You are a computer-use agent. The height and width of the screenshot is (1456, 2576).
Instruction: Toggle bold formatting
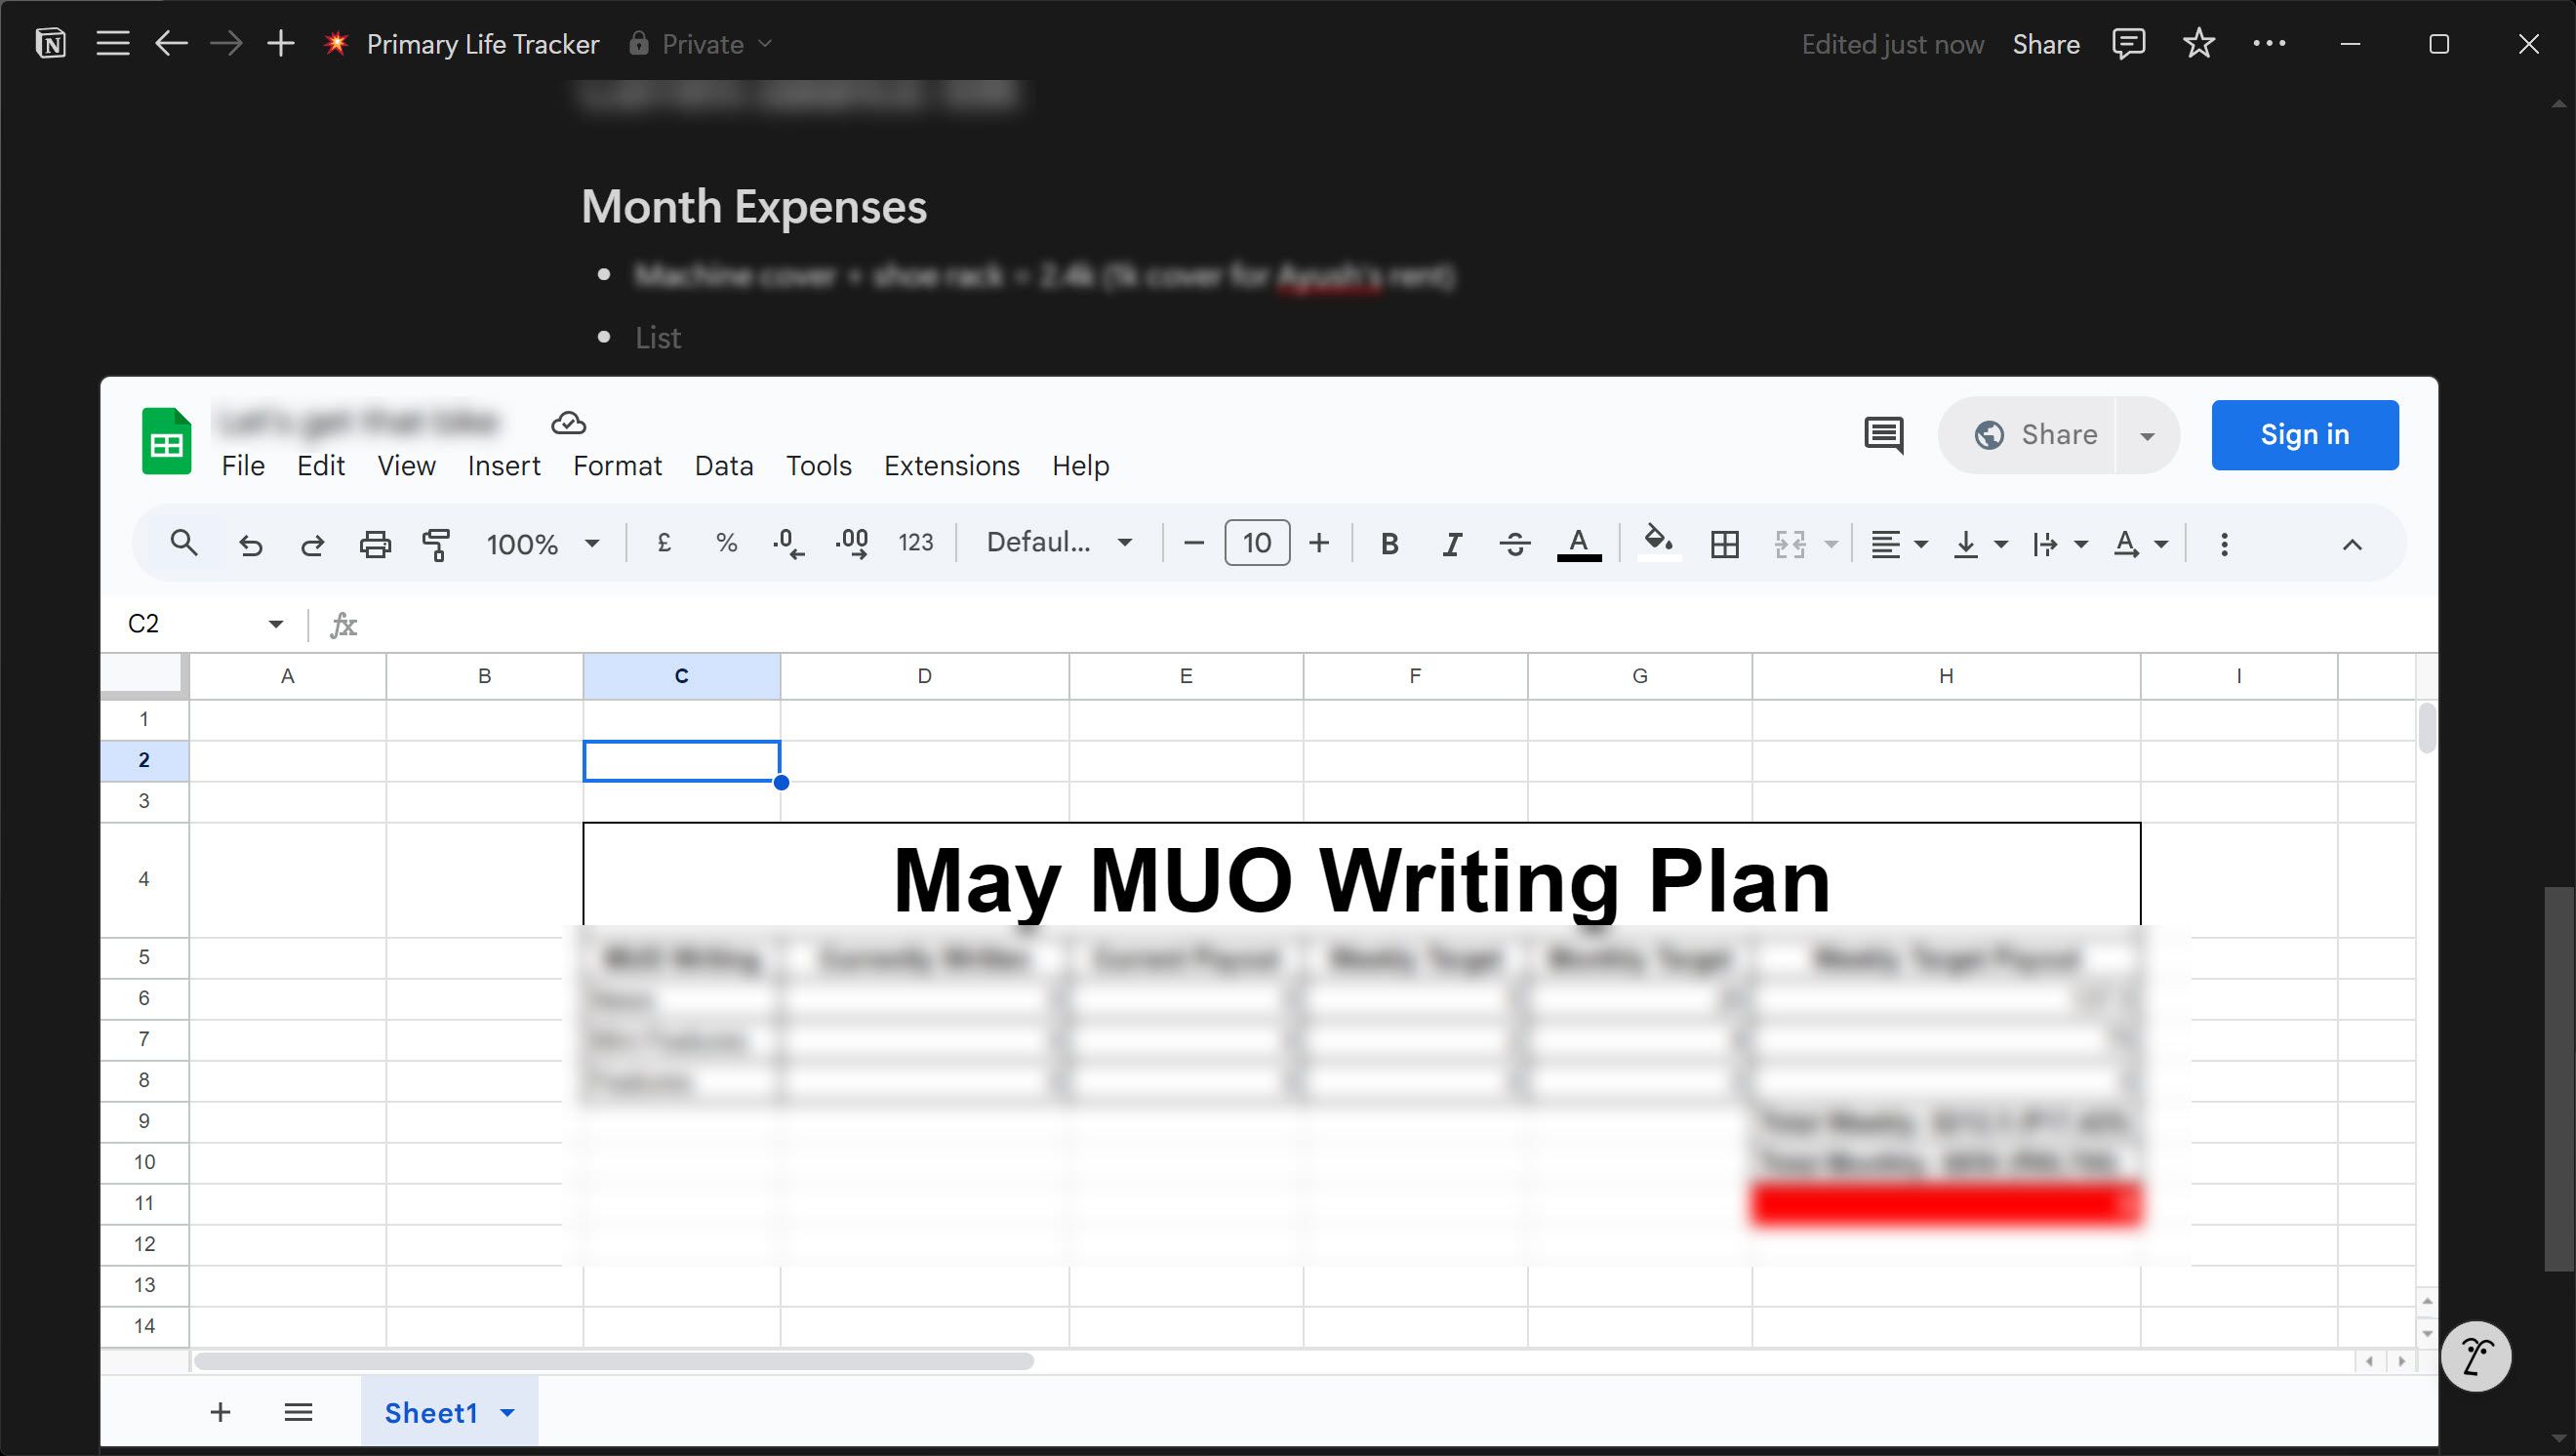(x=1389, y=544)
